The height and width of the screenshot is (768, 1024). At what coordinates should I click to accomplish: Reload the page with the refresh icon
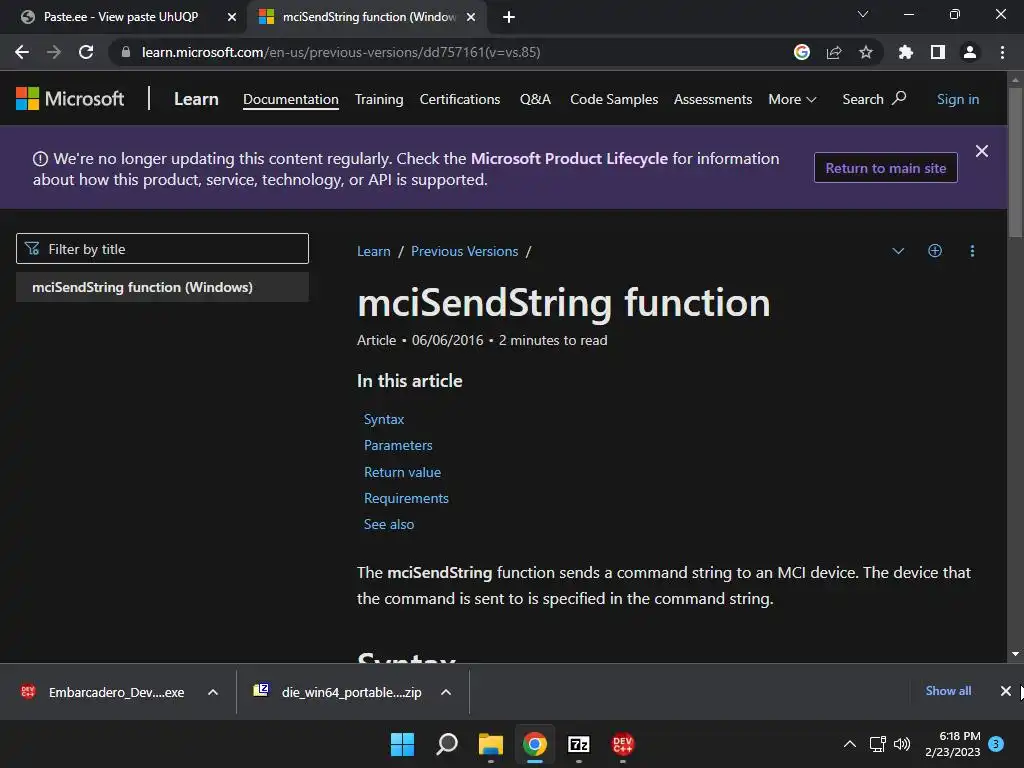coord(86,52)
